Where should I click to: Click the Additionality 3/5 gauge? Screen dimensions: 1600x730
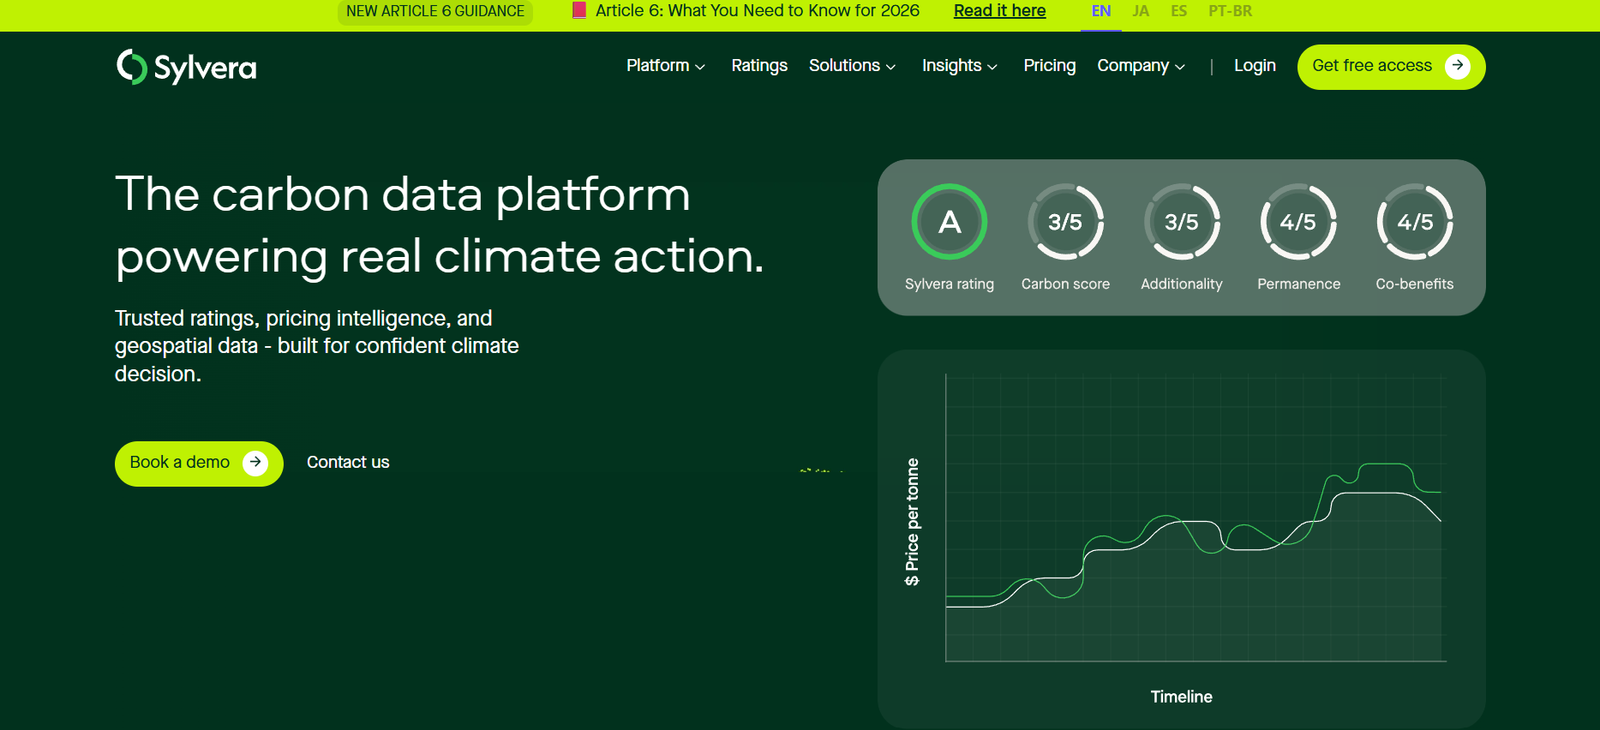pos(1181,222)
